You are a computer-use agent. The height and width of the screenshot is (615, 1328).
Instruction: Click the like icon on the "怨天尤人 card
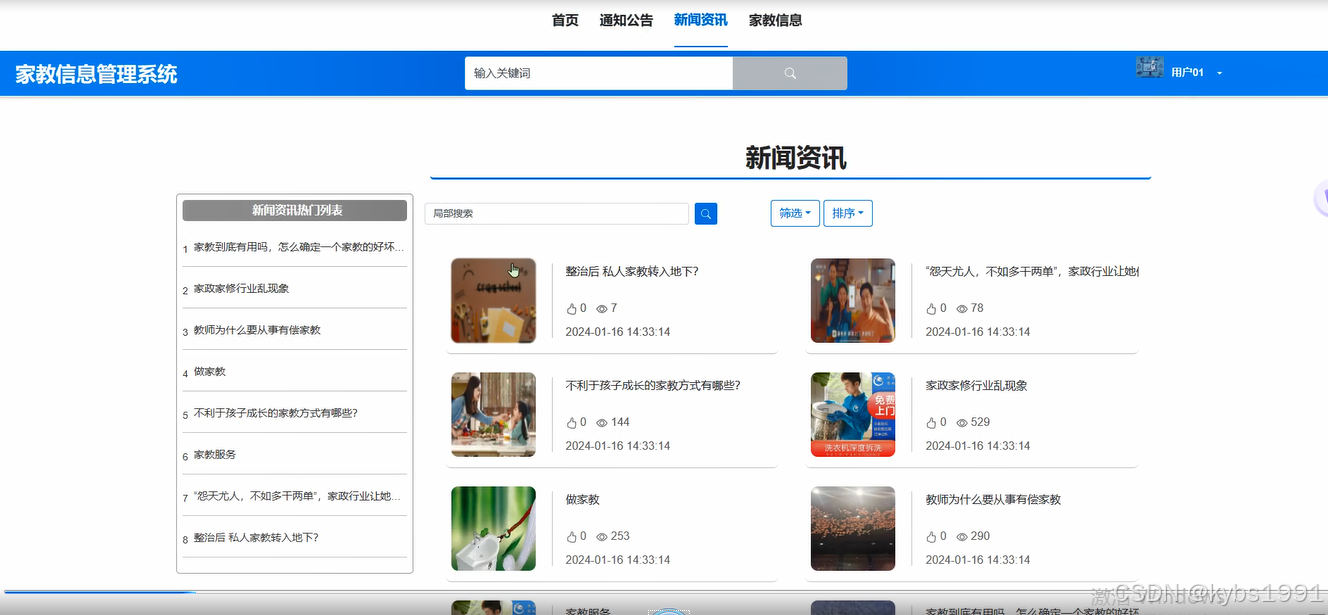click(x=932, y=308)
